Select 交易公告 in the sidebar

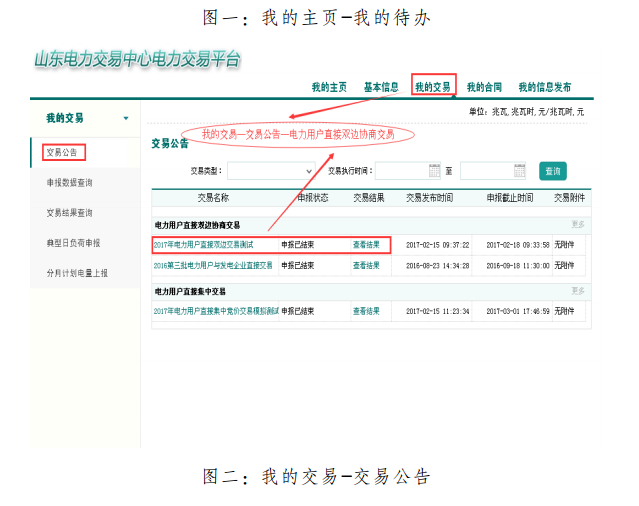(x=62, y=153)
